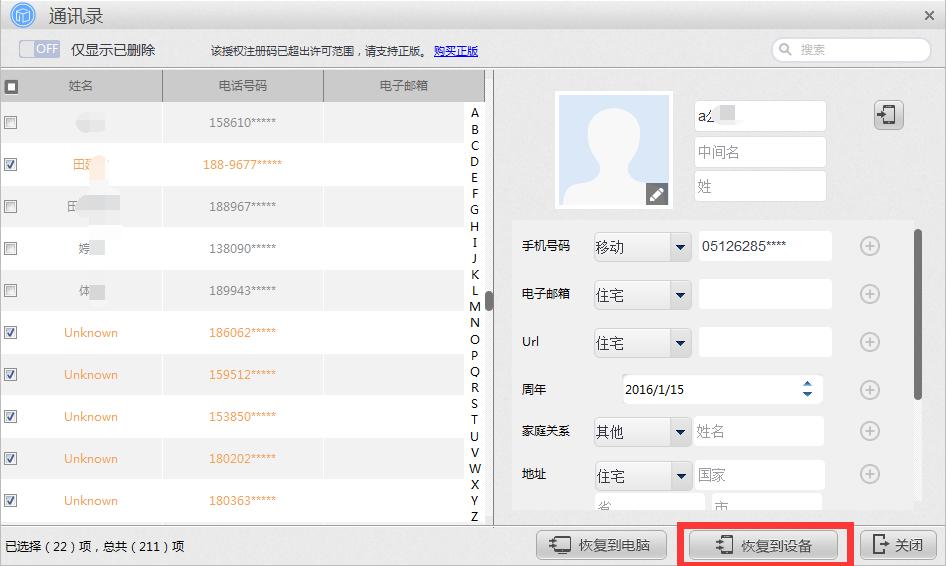Click the 周年 date stepper arrows
This screenshot has width=946, height=566.
(807, 389)
